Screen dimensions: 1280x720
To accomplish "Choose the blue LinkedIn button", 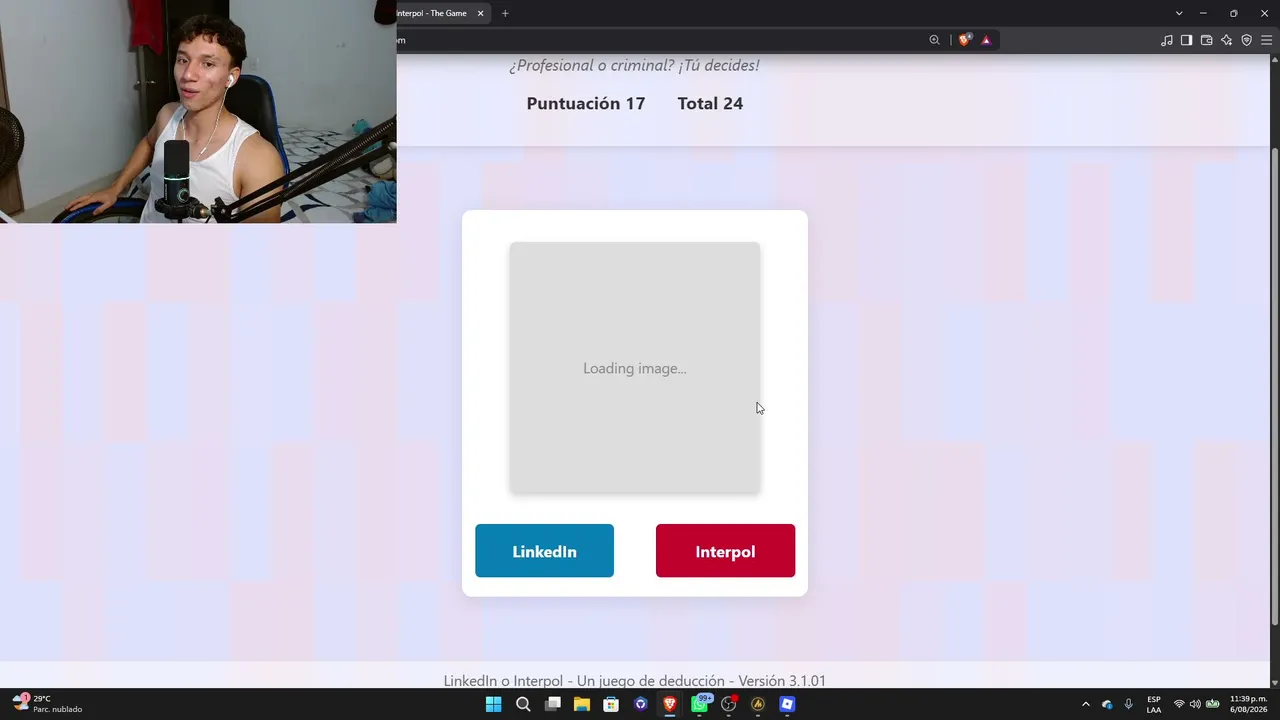I will point(544,551).
